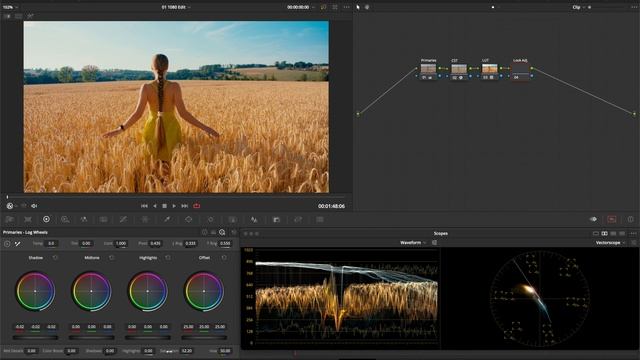Open the Color Warper palette
This screenshot has height=360, width=640.
[145, 220]
